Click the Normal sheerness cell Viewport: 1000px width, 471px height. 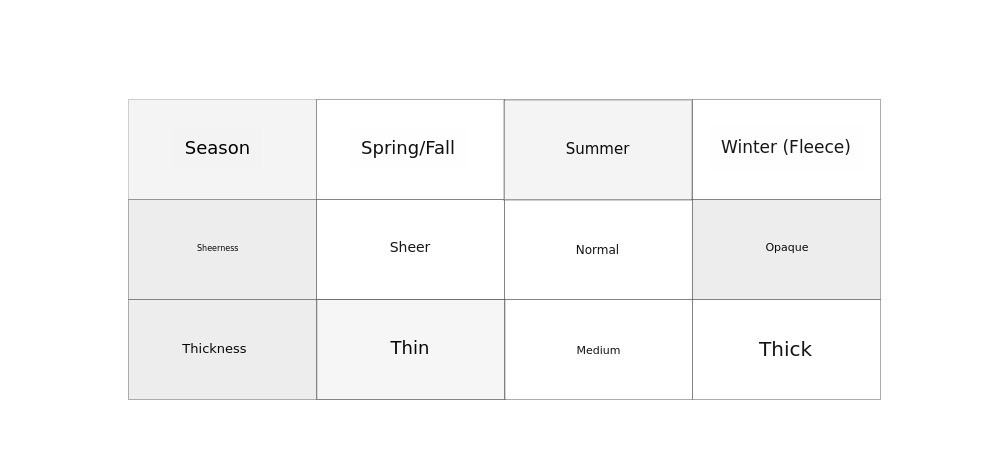(598, 249)
